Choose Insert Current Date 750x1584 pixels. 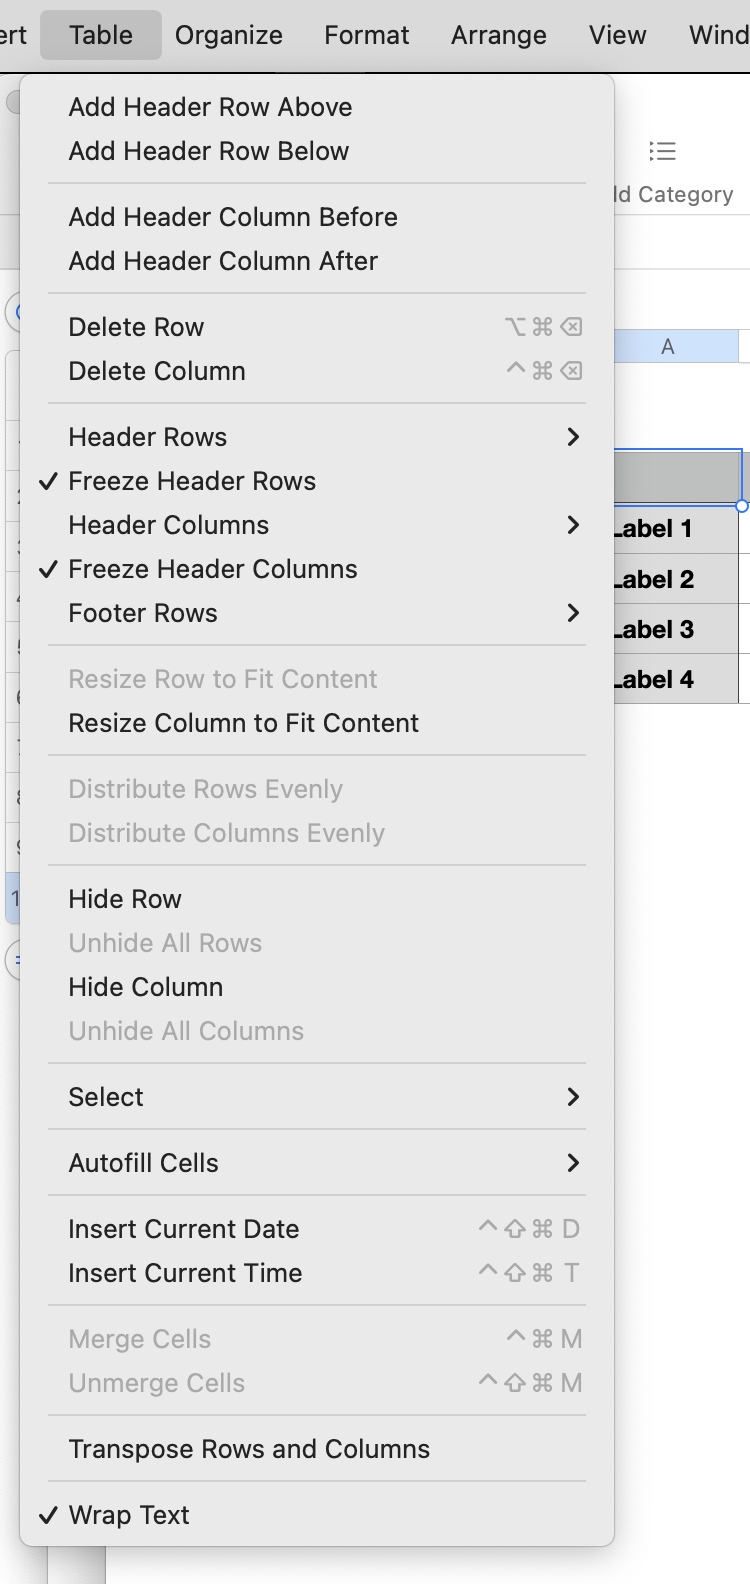(184, 1229)
